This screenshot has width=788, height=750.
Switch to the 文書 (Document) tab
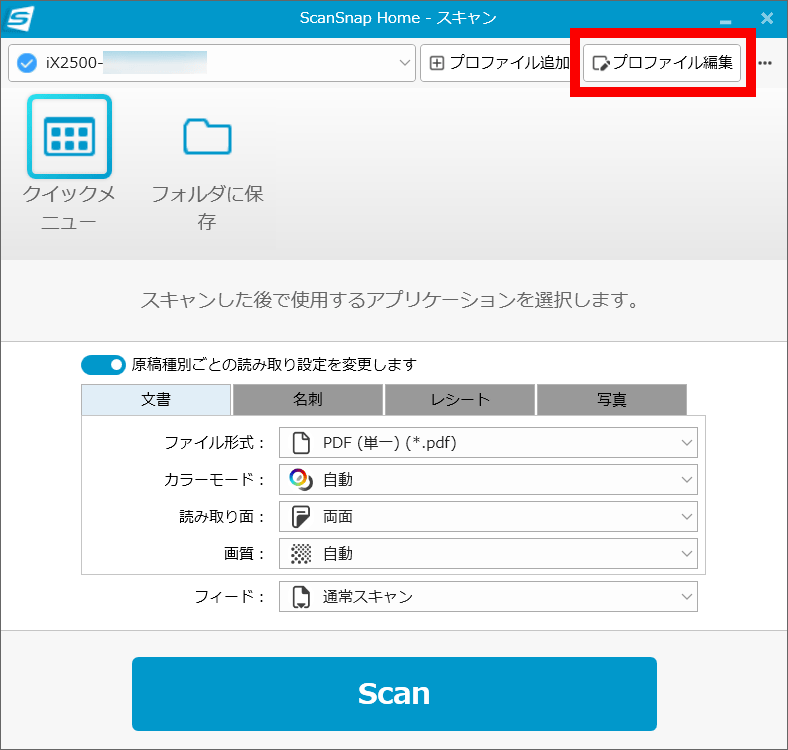[156, 400]
